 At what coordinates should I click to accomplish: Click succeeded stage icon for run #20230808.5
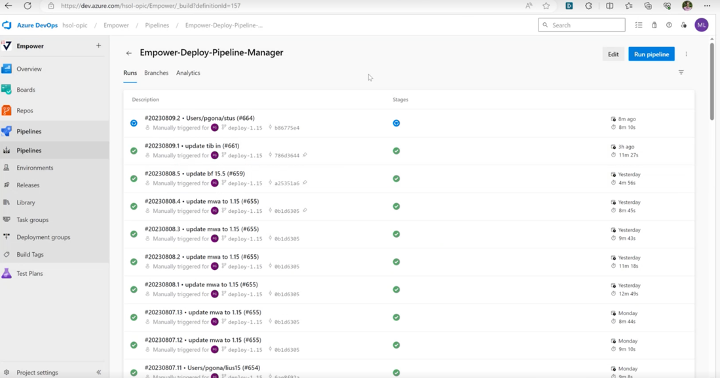click(x=396, y=179)
